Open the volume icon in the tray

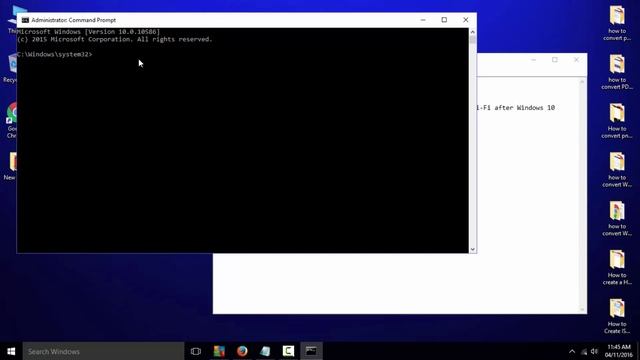coord(594,351)
